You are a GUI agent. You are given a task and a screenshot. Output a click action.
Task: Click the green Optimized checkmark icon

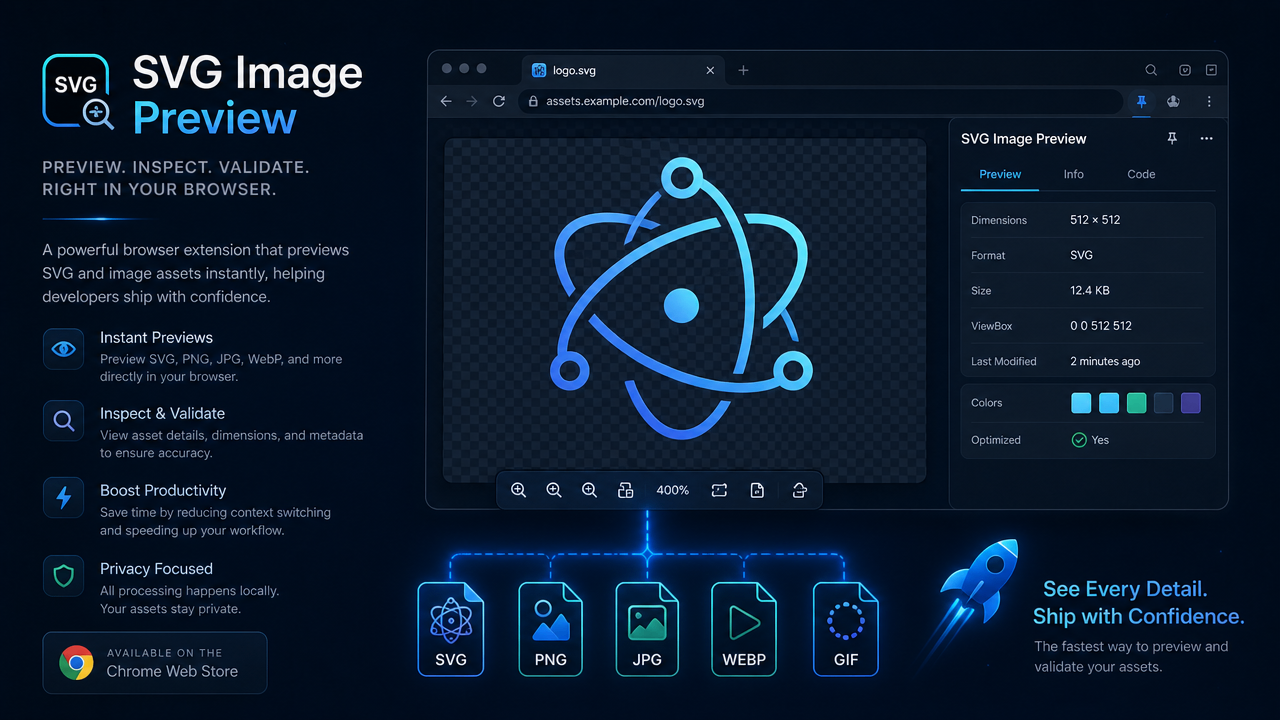1079,440
